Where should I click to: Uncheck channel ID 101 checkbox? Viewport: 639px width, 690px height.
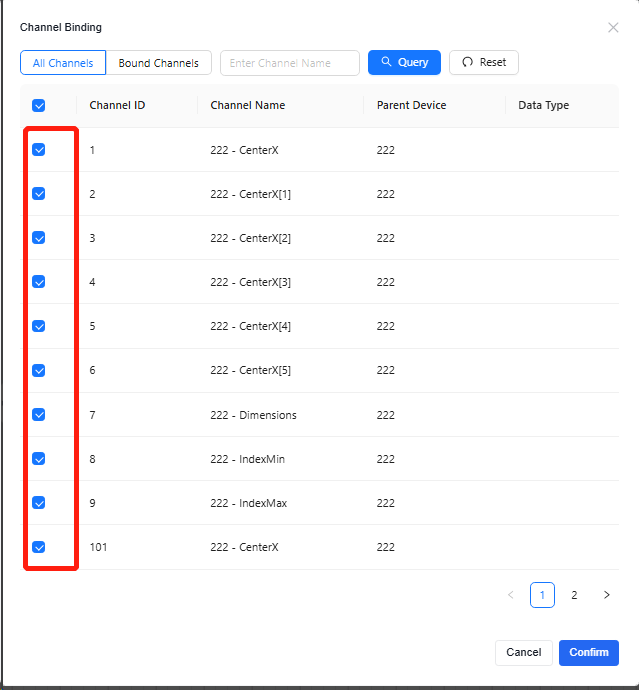tap(39, 547)
